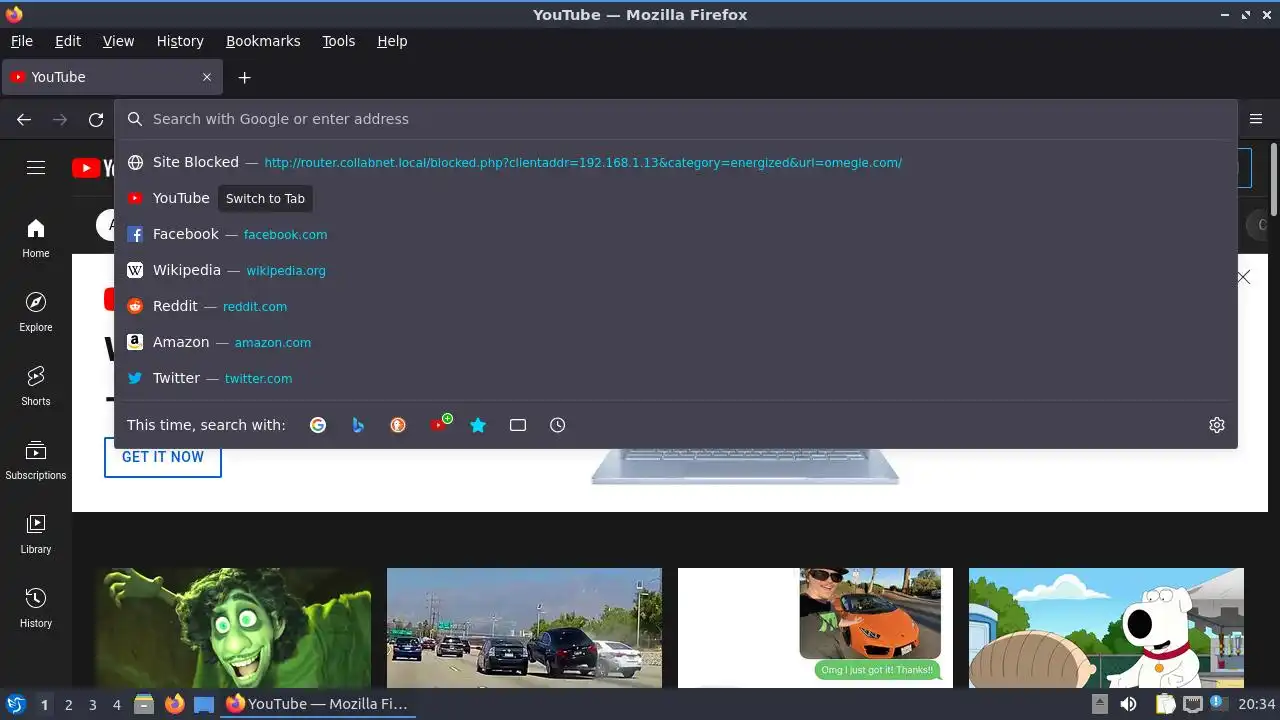This screenshot has width=1280, height=720.
Task: Open search settings gear in dropdown
Action: (x=1217, y=425)
